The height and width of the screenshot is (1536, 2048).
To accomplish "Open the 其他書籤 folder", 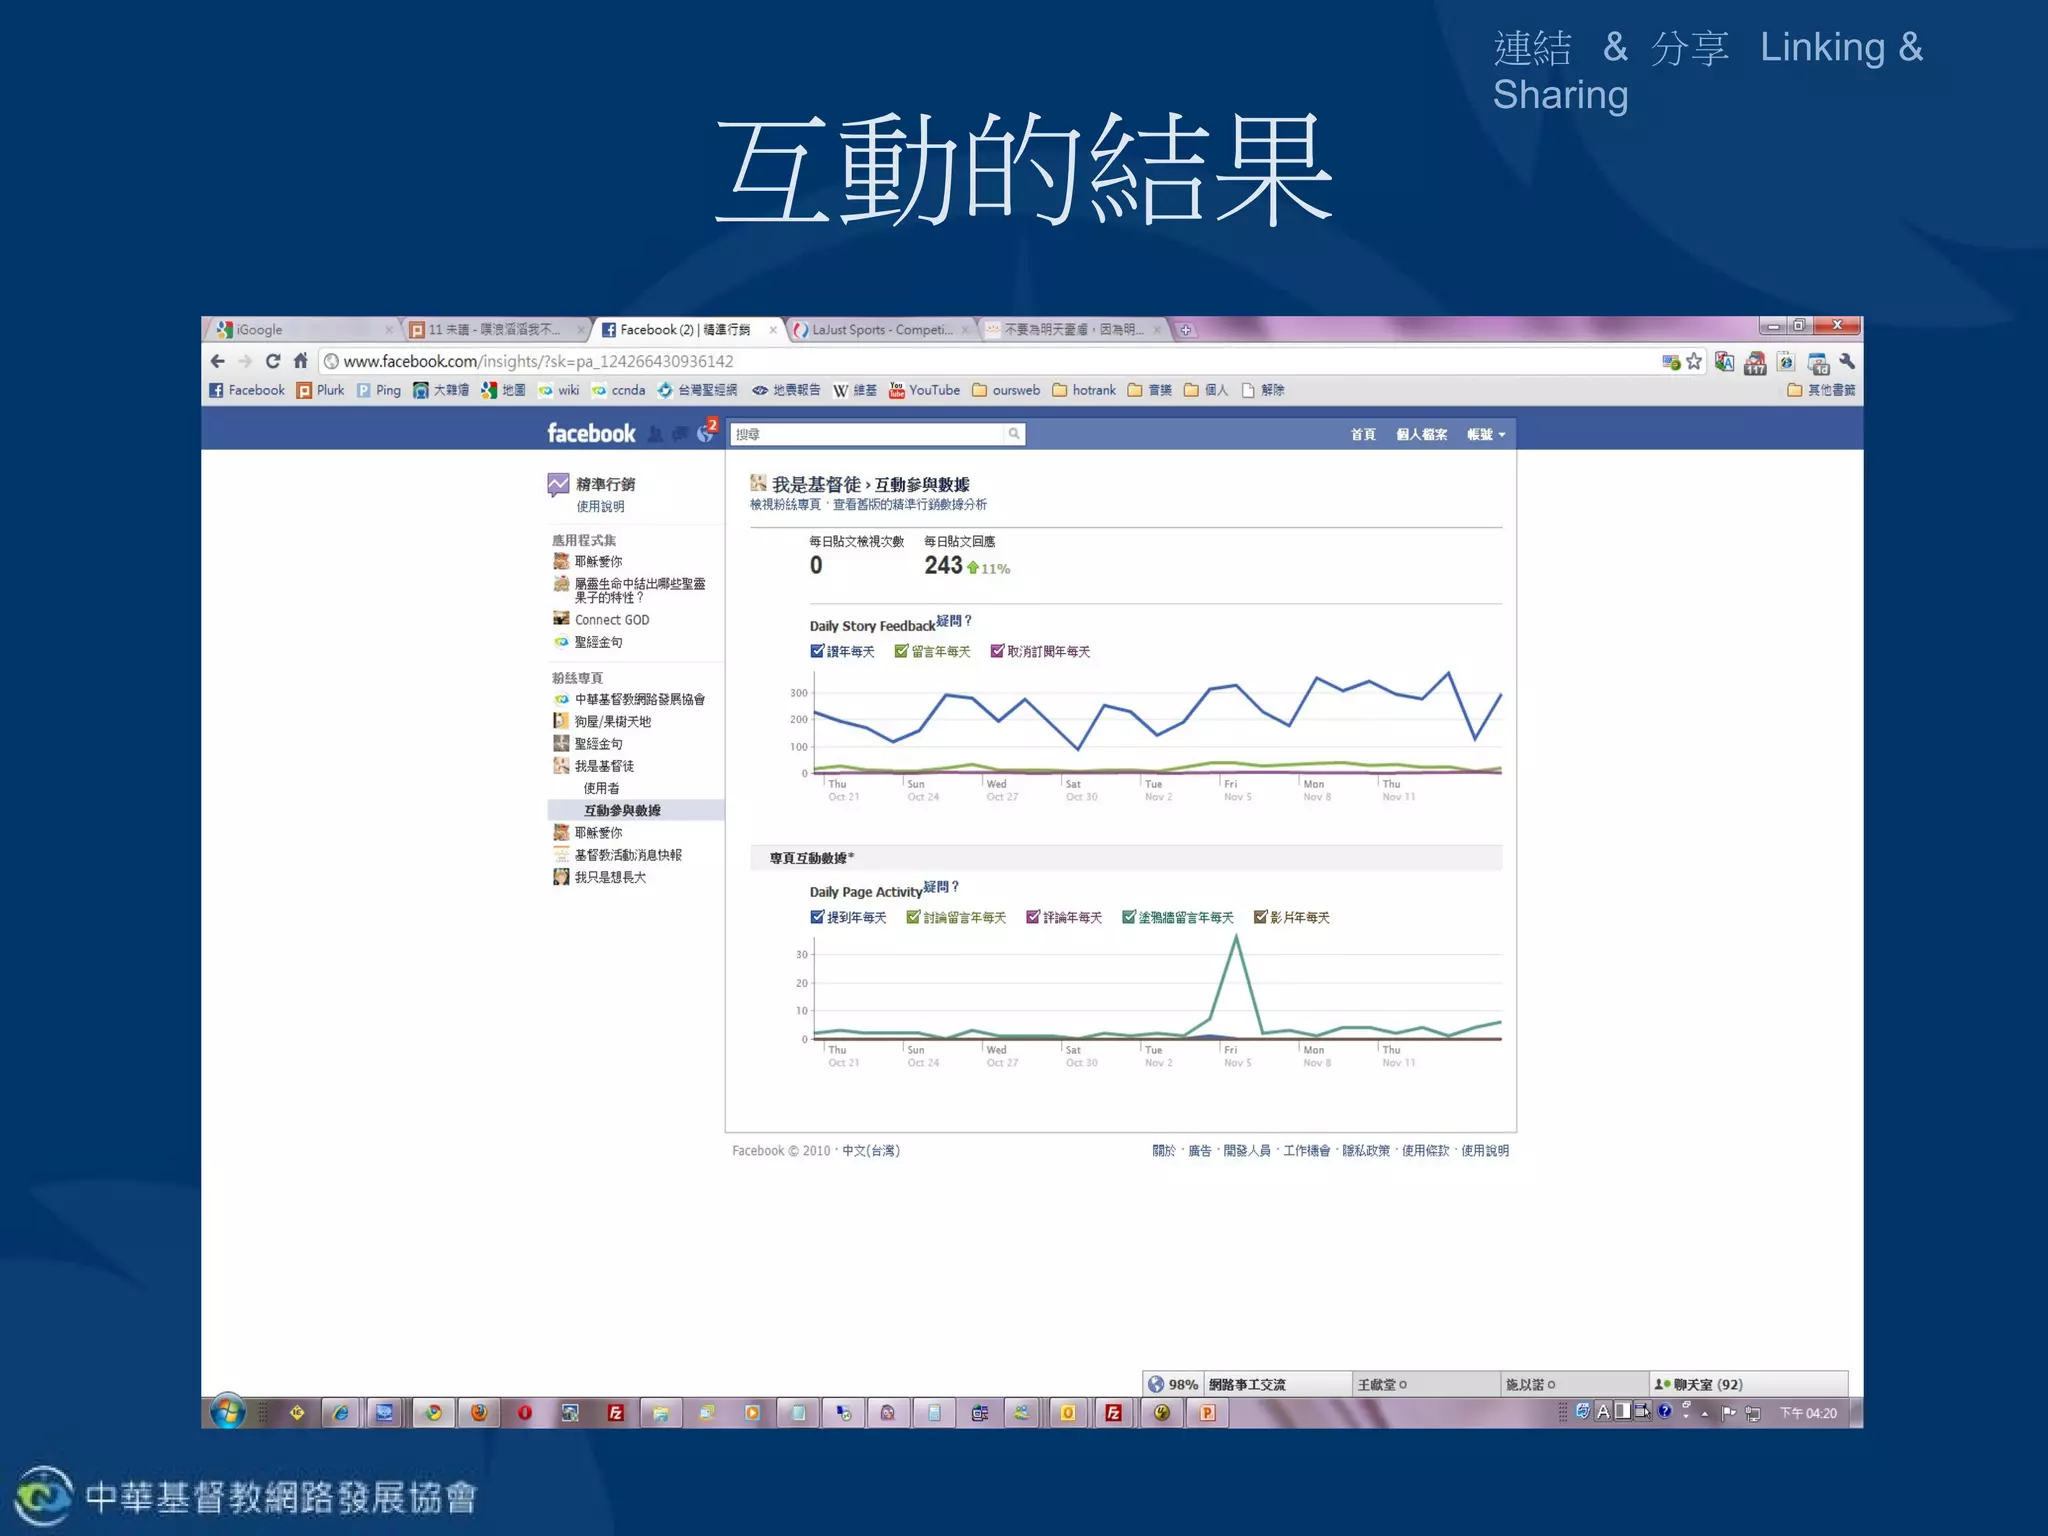I will 1821,390.
